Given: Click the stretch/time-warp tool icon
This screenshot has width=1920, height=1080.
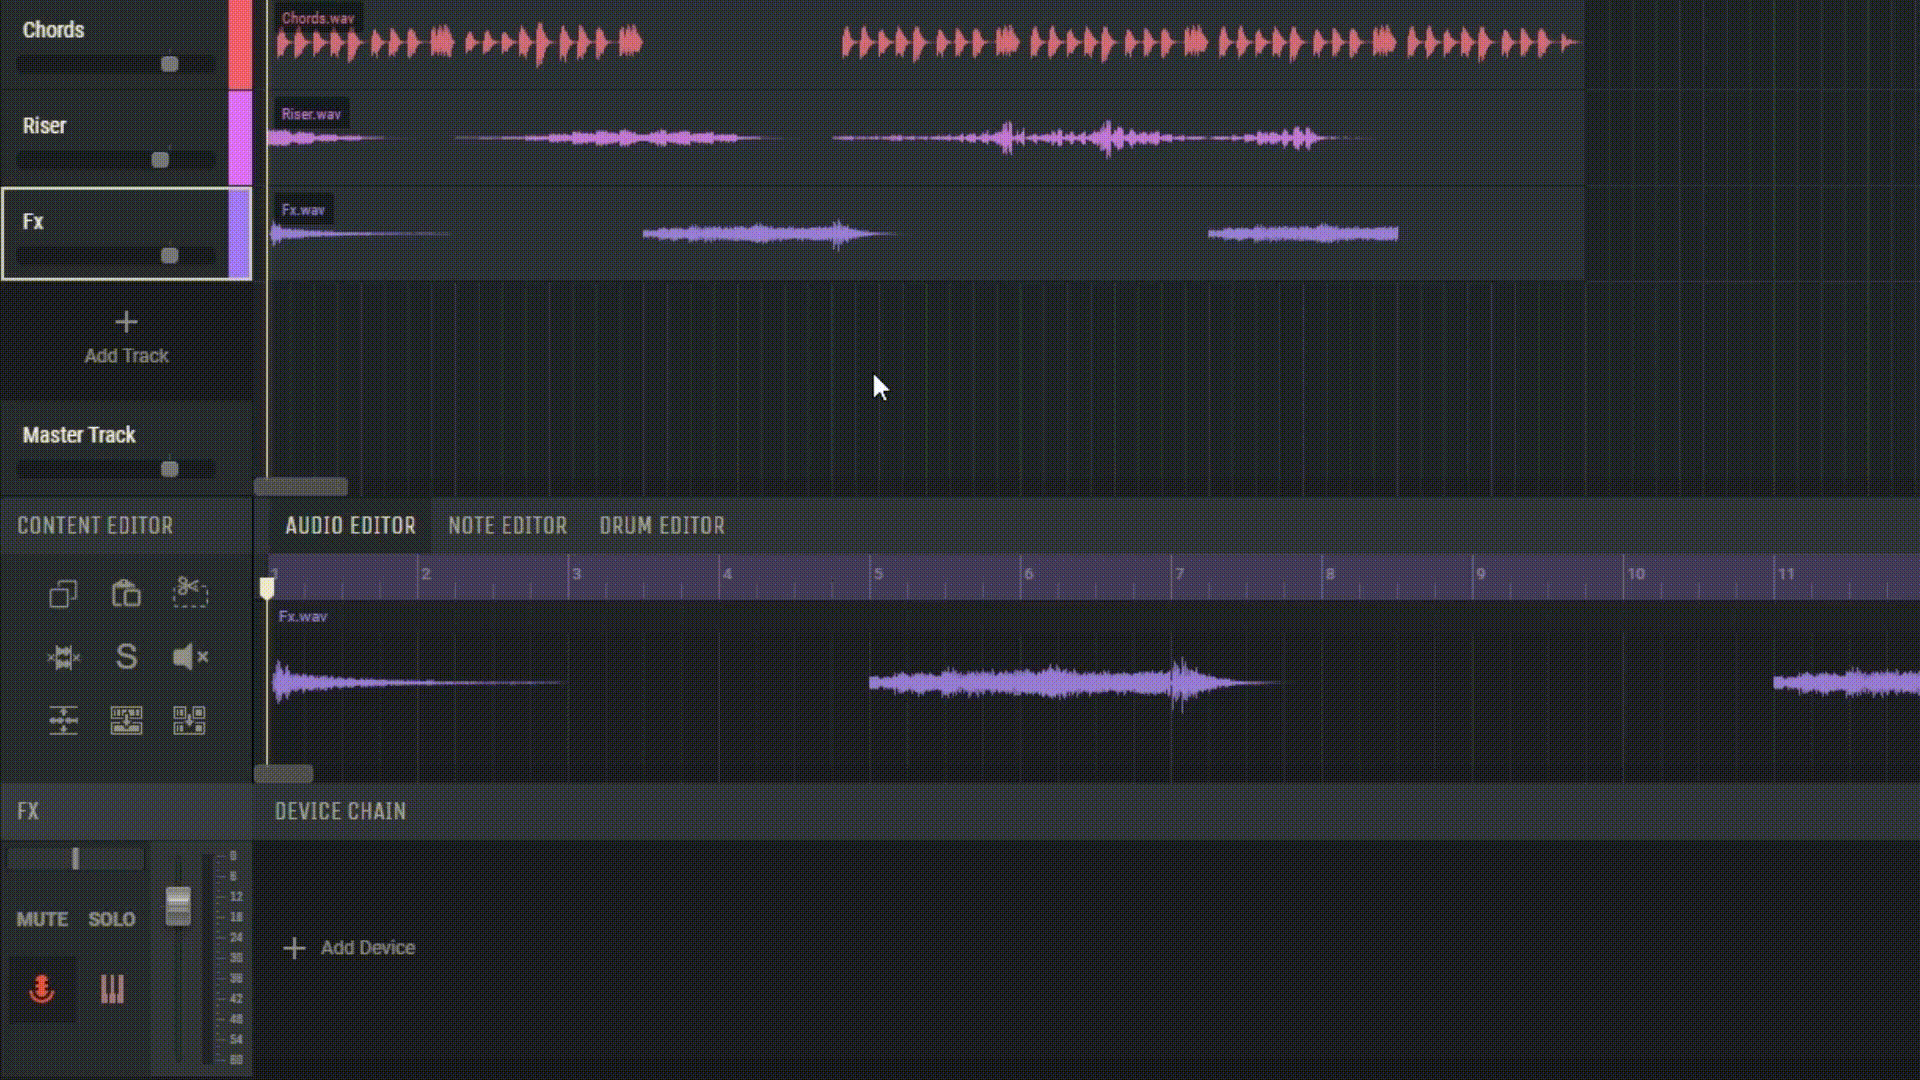Looking at the screenshot, I should point(62,655).
